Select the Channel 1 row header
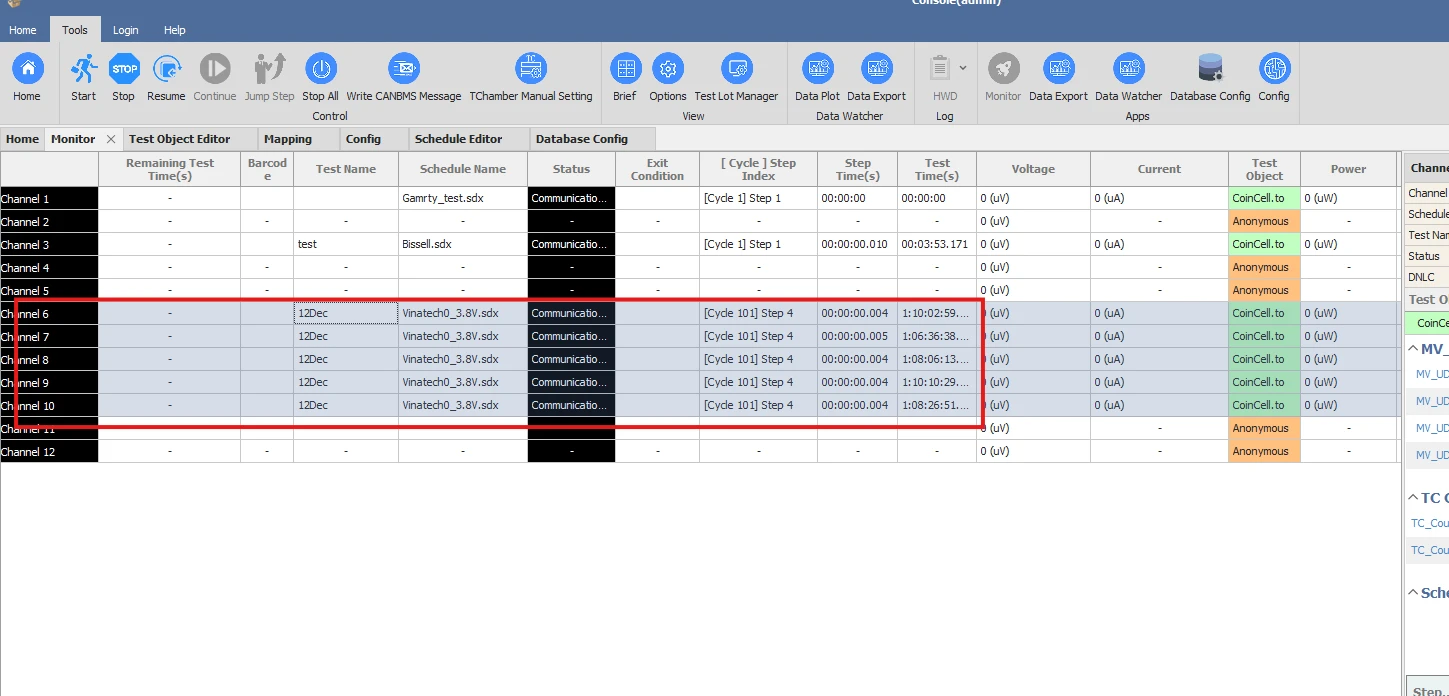Screen dimensions: 1449x696 49,198
